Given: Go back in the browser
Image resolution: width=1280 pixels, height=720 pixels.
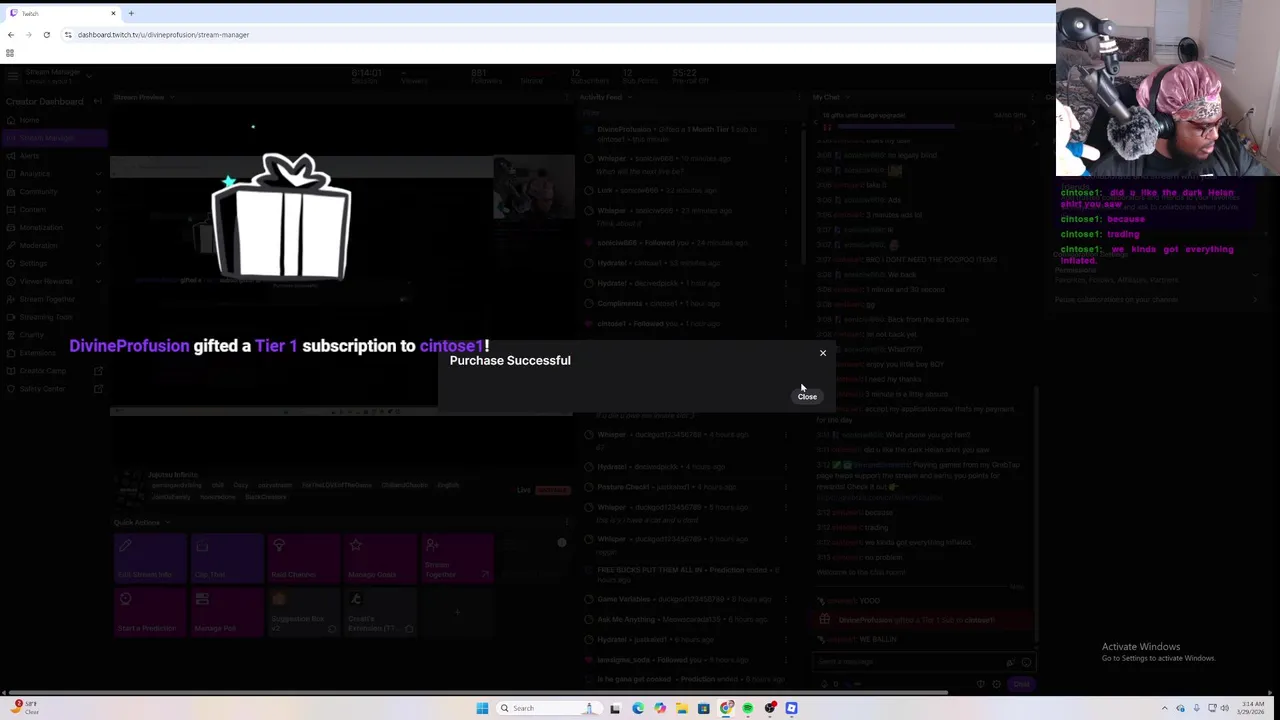Looking at the screenshot, I should pos(11,35).
